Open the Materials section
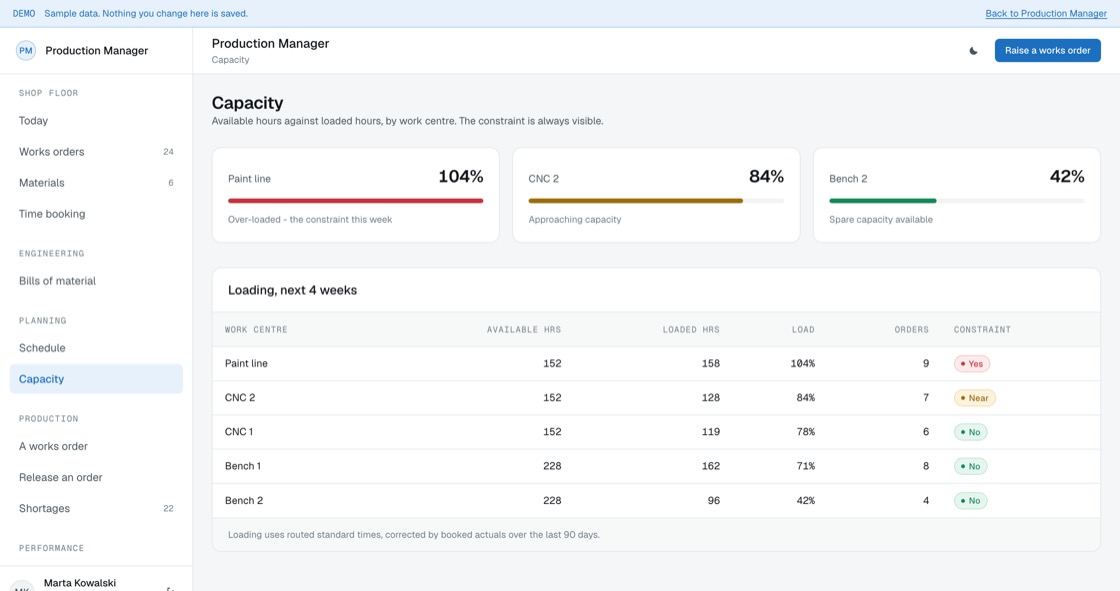Screen dimensions: 1120x591 [96, 183]
